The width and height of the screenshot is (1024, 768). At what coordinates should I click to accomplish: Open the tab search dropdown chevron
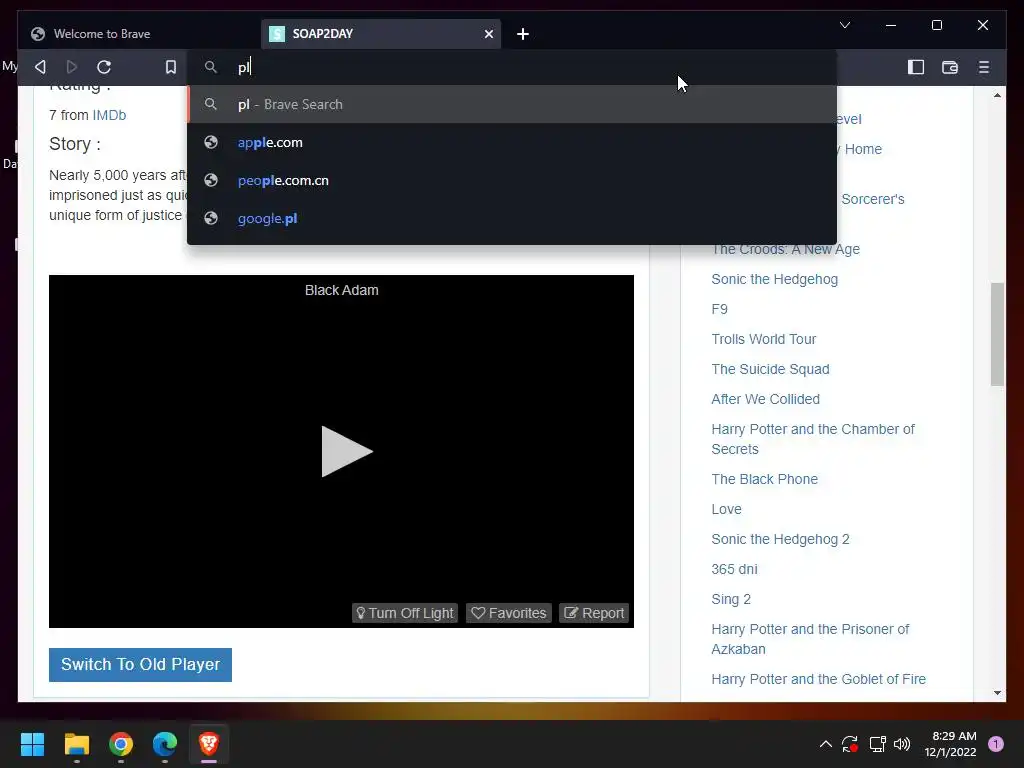844,25
